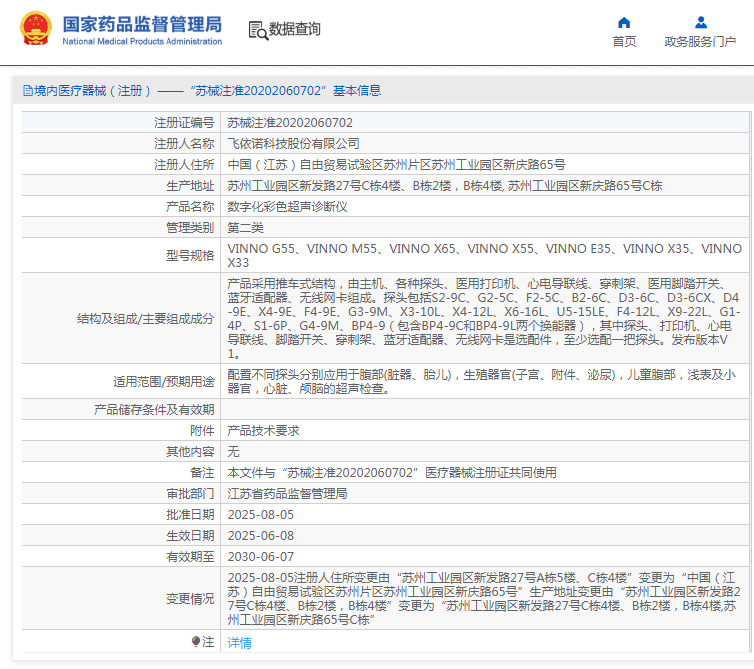The height and width of the screenshot is (669, 754).
Task: Click the 审批部门 label cell
Action: [121, 493]
